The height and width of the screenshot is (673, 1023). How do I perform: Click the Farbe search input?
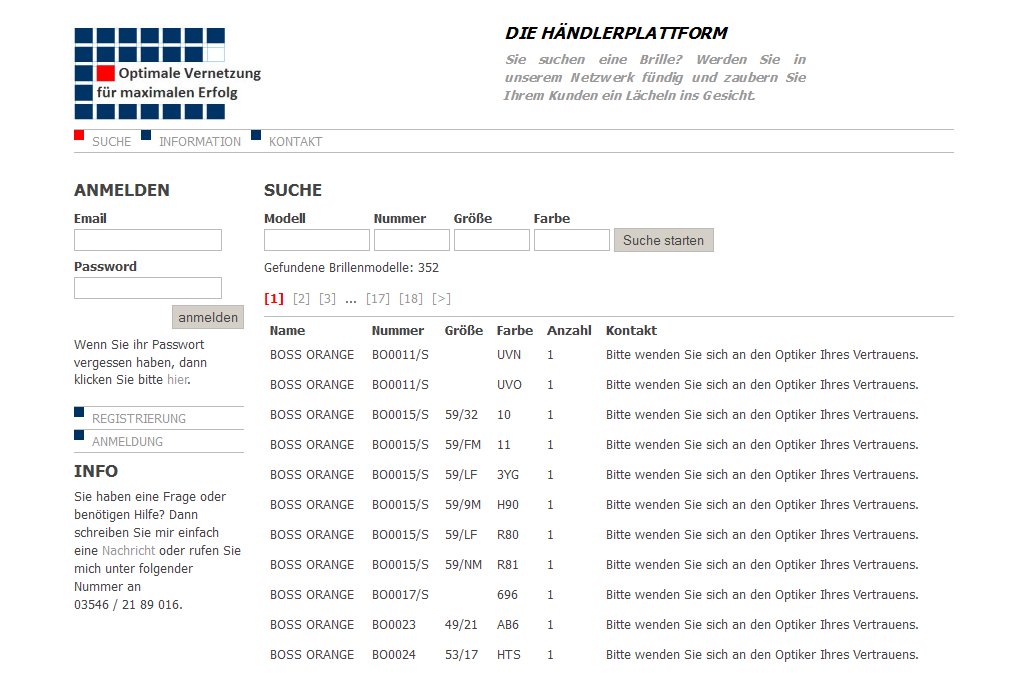pos(571,240)
